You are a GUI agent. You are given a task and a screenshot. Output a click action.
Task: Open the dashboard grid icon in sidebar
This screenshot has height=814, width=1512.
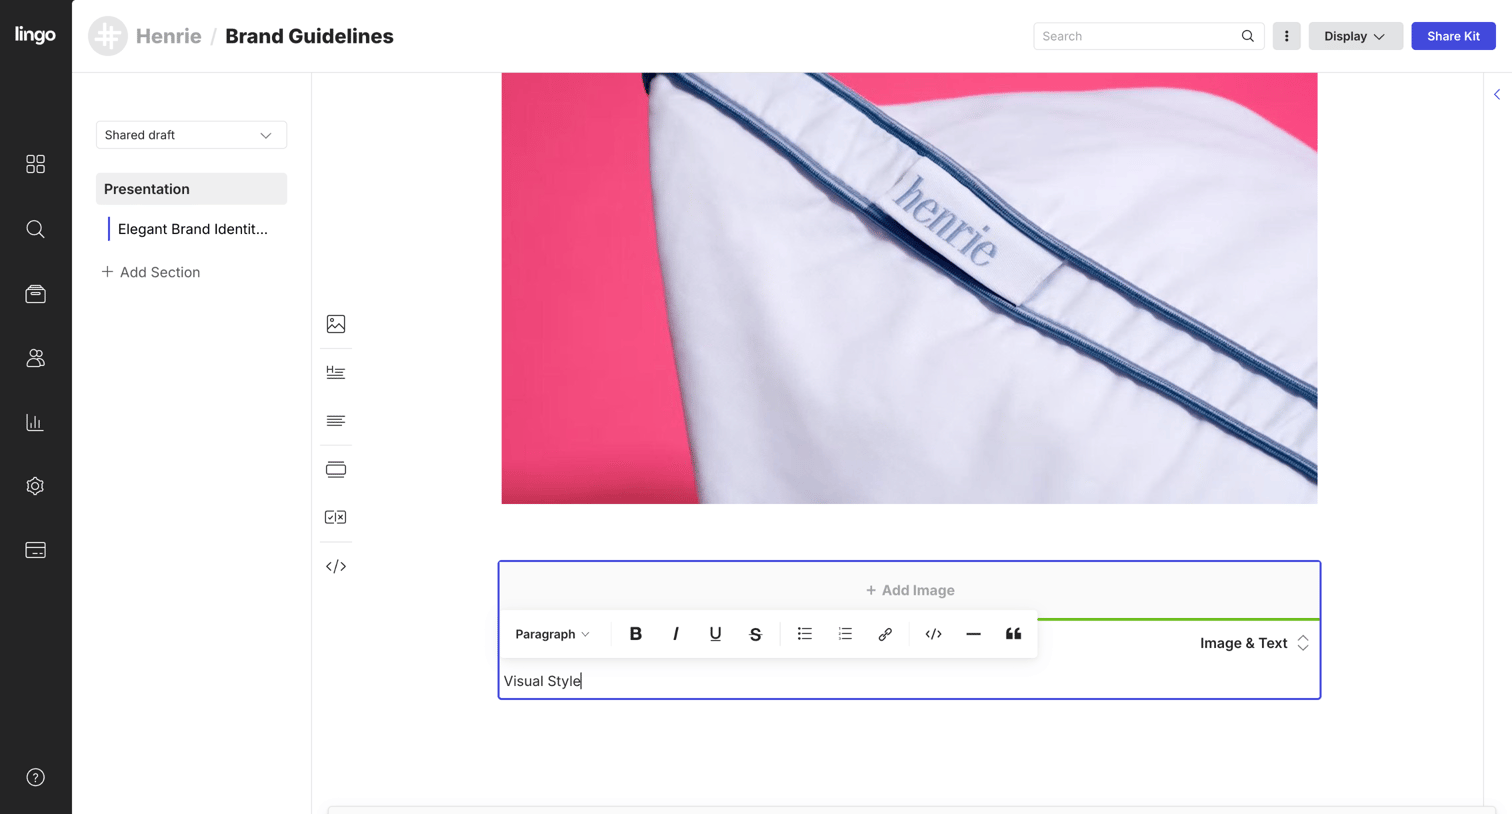[x=35, y=164]
